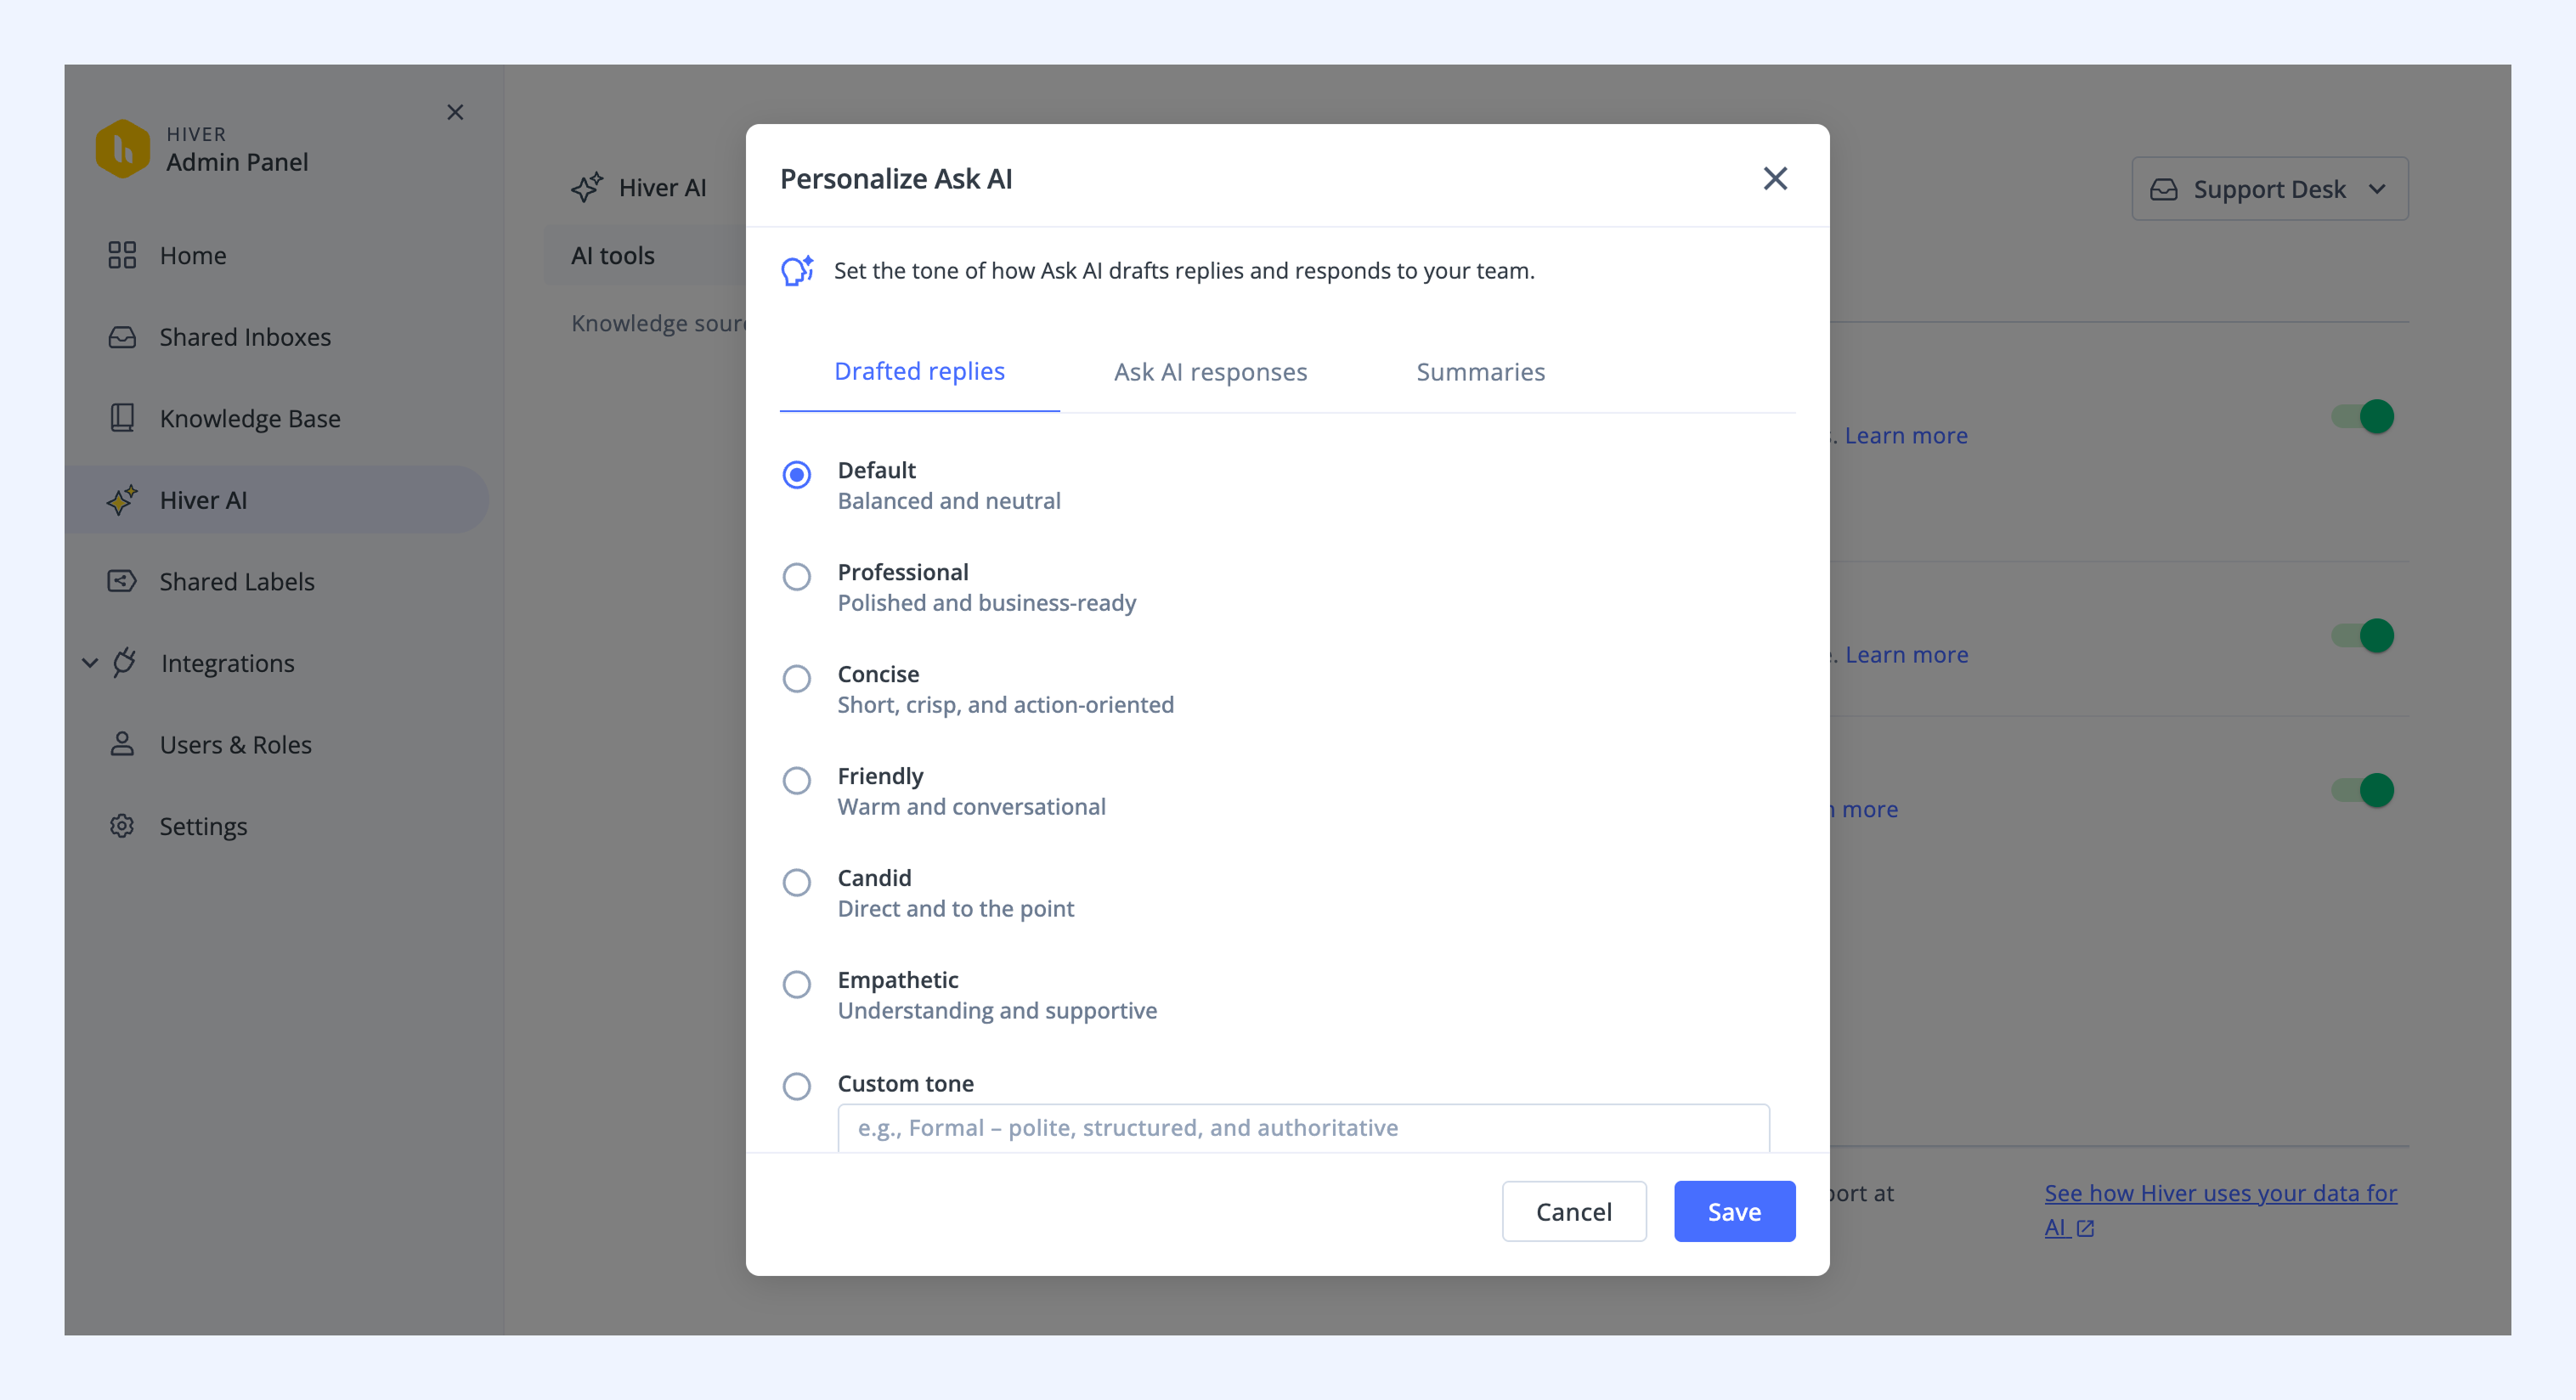Click the Hiver hexagon logo
The width and height of the screenshot is (2576, 1400).
click(122, 149)
